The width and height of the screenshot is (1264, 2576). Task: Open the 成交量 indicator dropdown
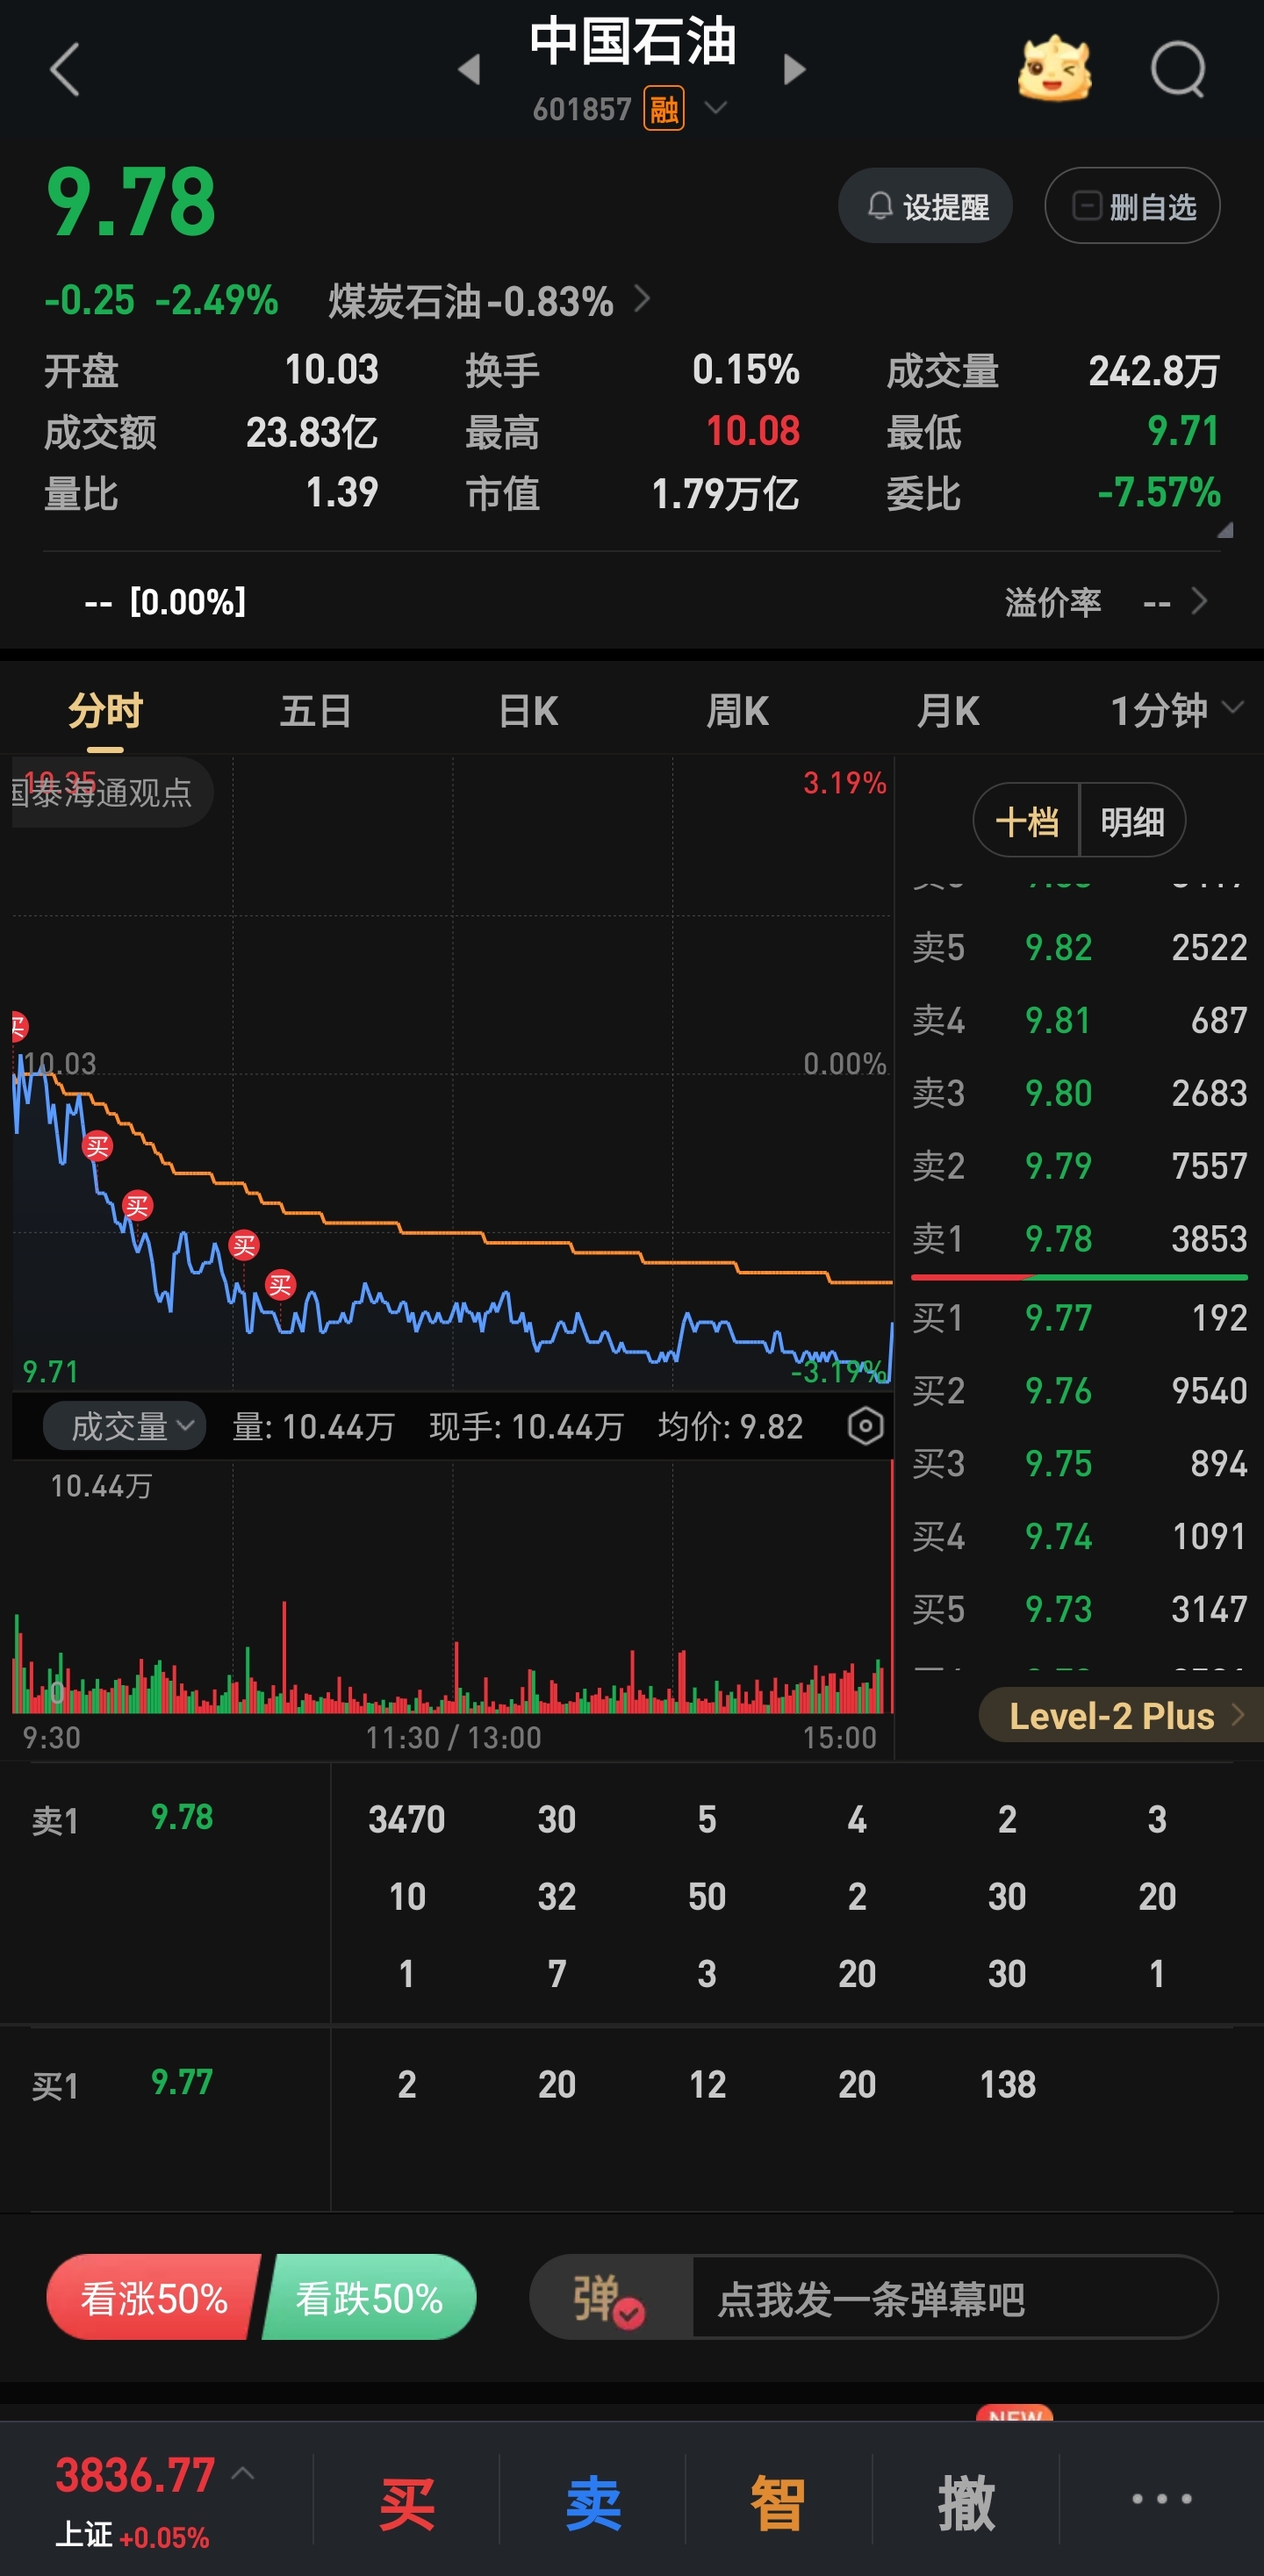pos(125,1426)
